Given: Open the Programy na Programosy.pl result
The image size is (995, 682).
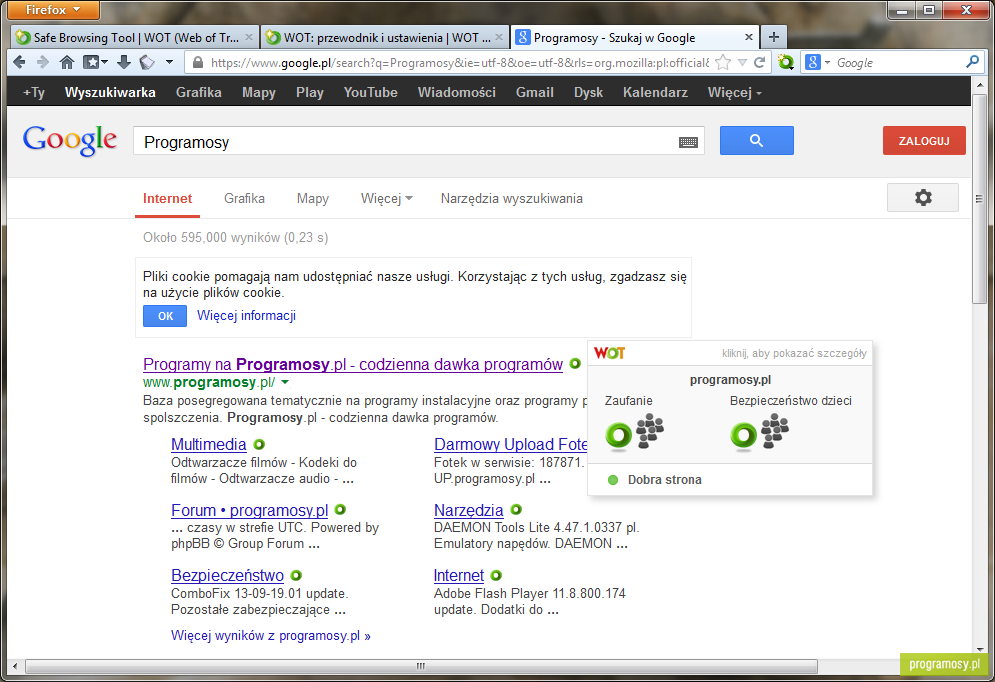Looking at the screenshot, I should [353, 364].
